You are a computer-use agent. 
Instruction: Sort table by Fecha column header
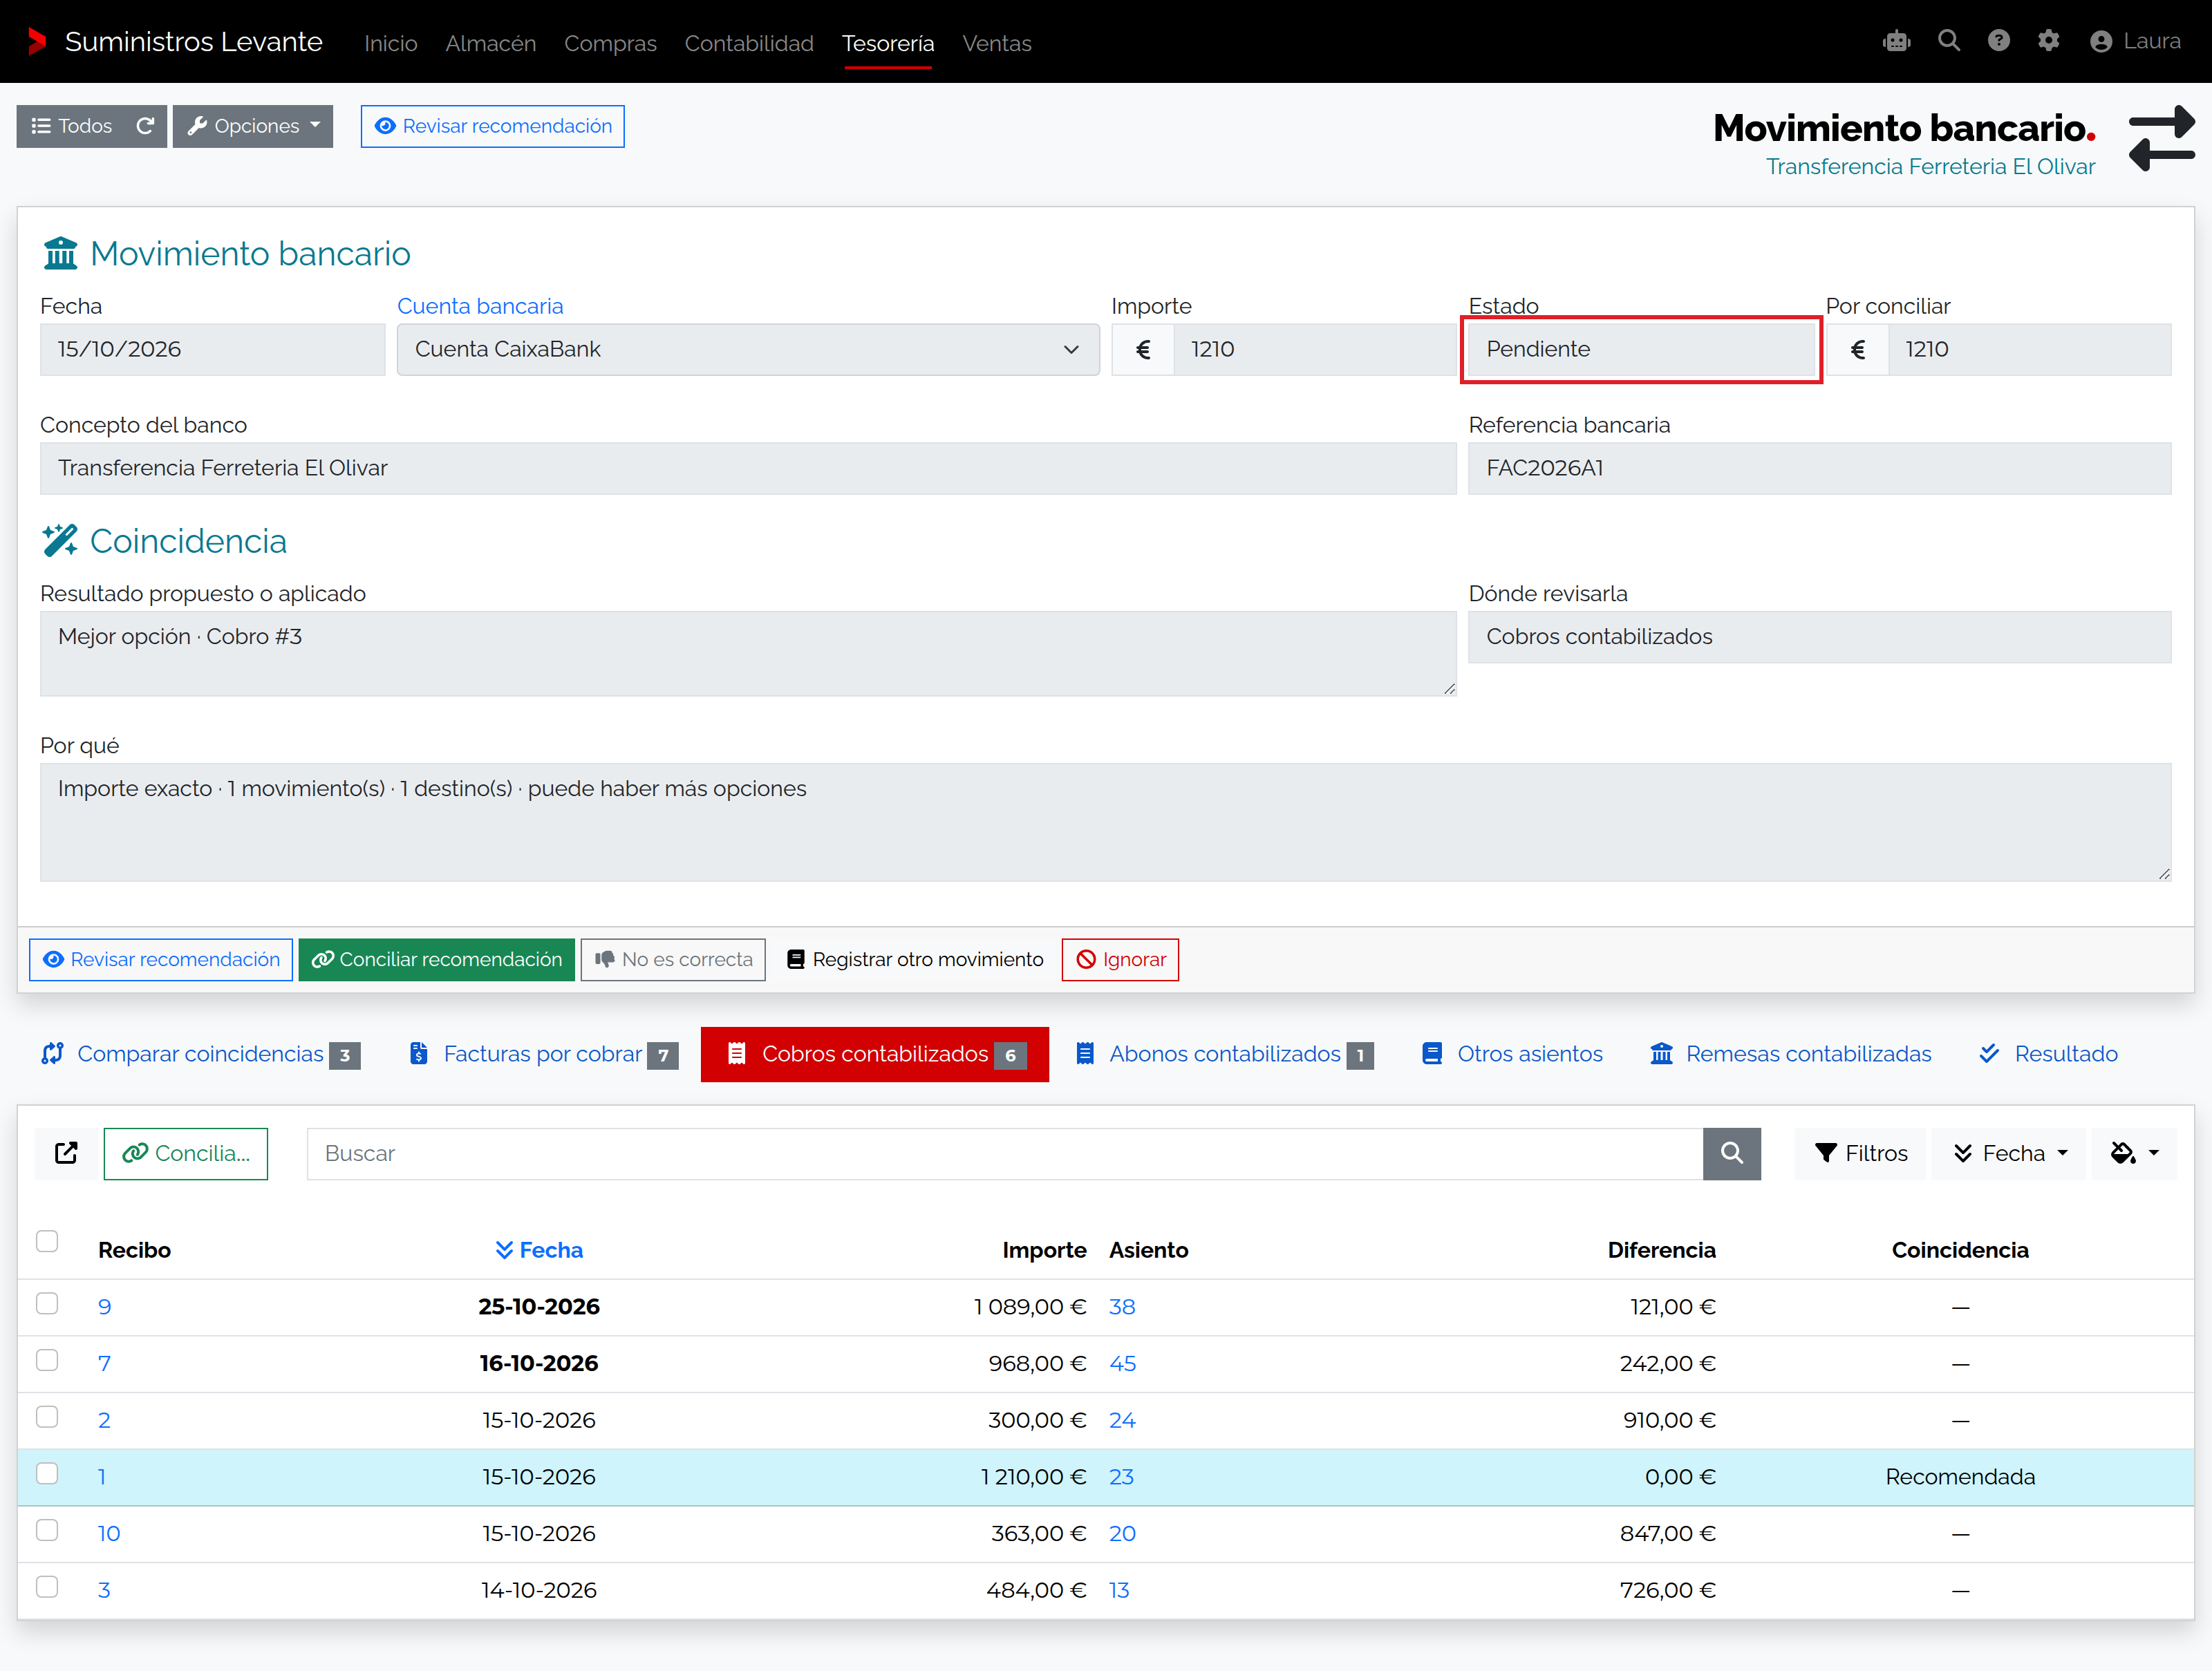[x=539, y=1250]
